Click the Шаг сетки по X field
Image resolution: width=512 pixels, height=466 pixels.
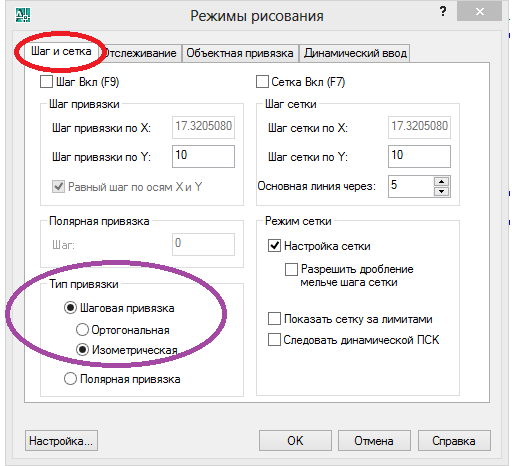(x=419, y=127)
